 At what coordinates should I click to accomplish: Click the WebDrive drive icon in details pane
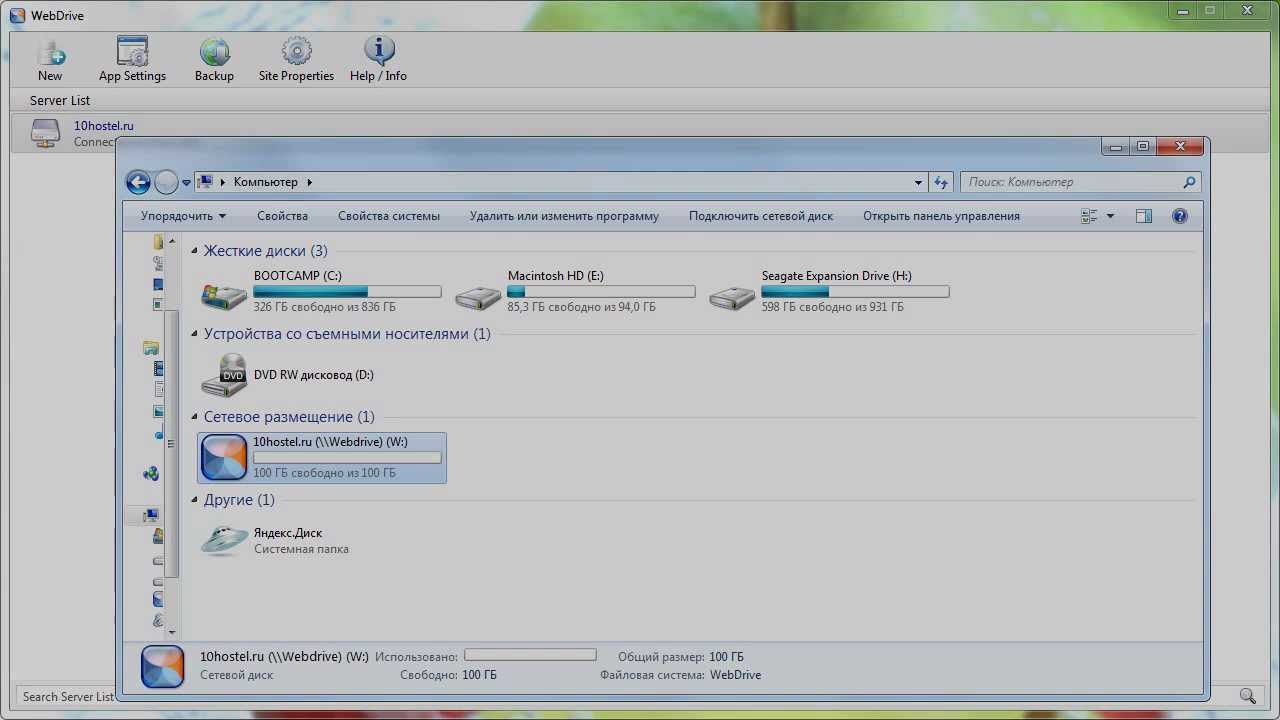163,667
